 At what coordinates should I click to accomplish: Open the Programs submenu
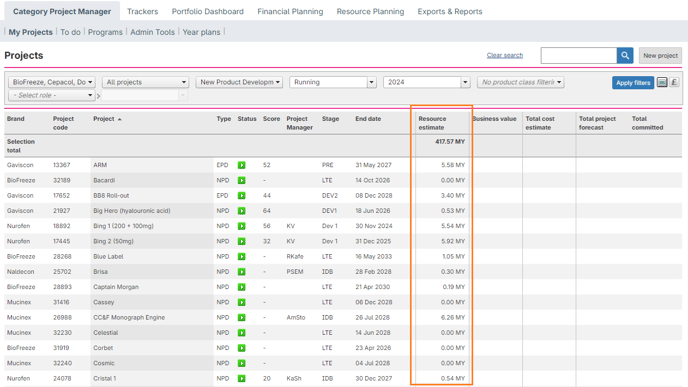pos(105,32)
